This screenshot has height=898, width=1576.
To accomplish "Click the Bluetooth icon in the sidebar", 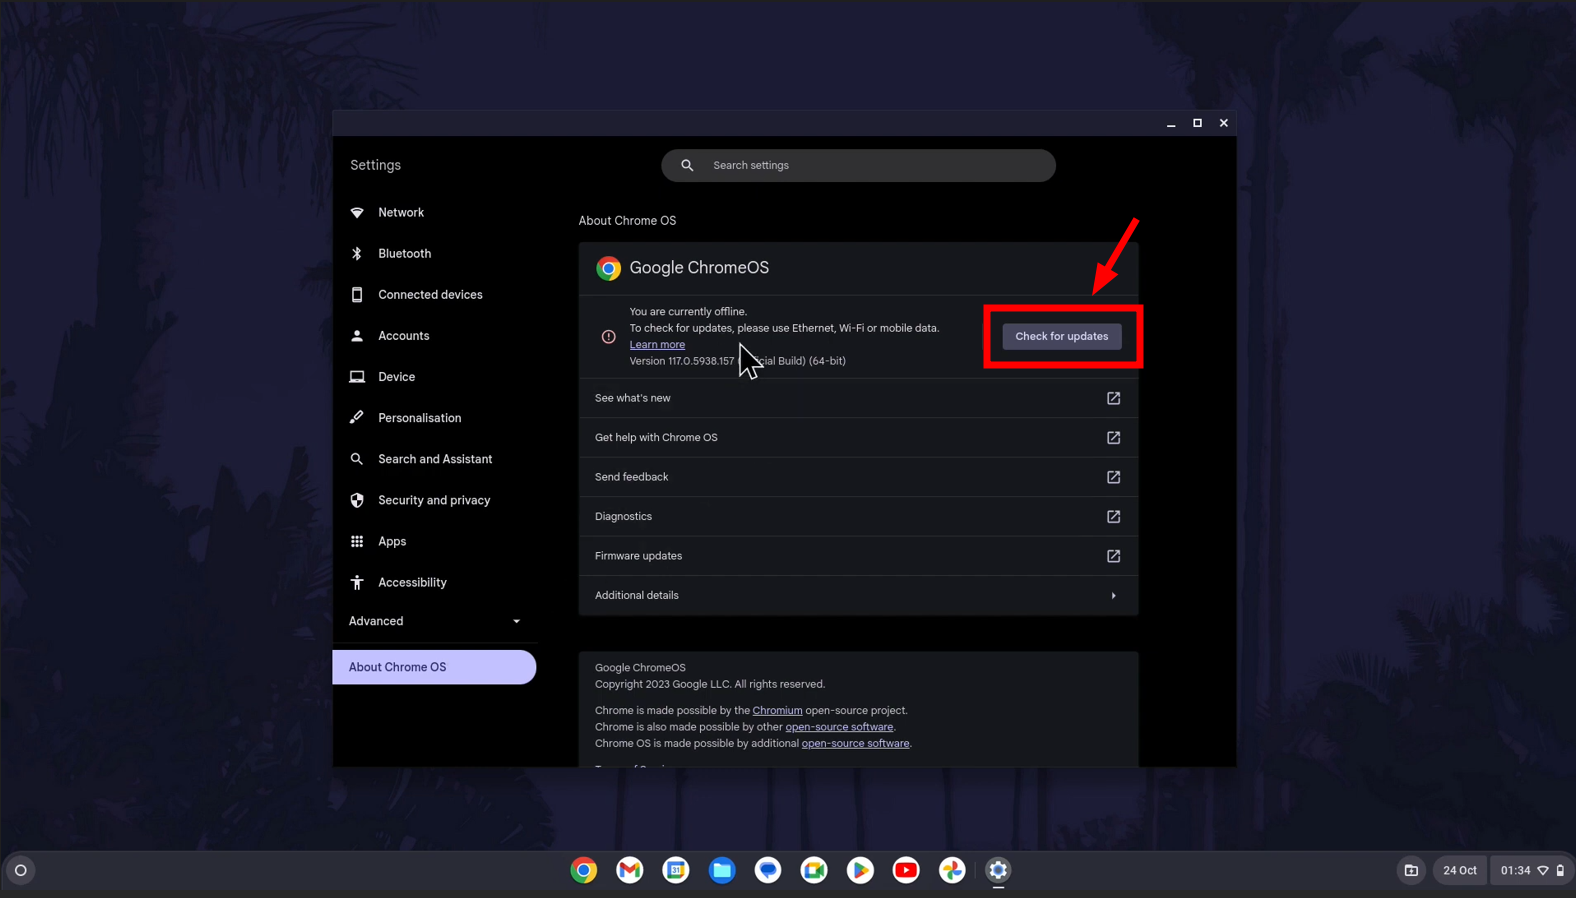I will coord(357,254).
